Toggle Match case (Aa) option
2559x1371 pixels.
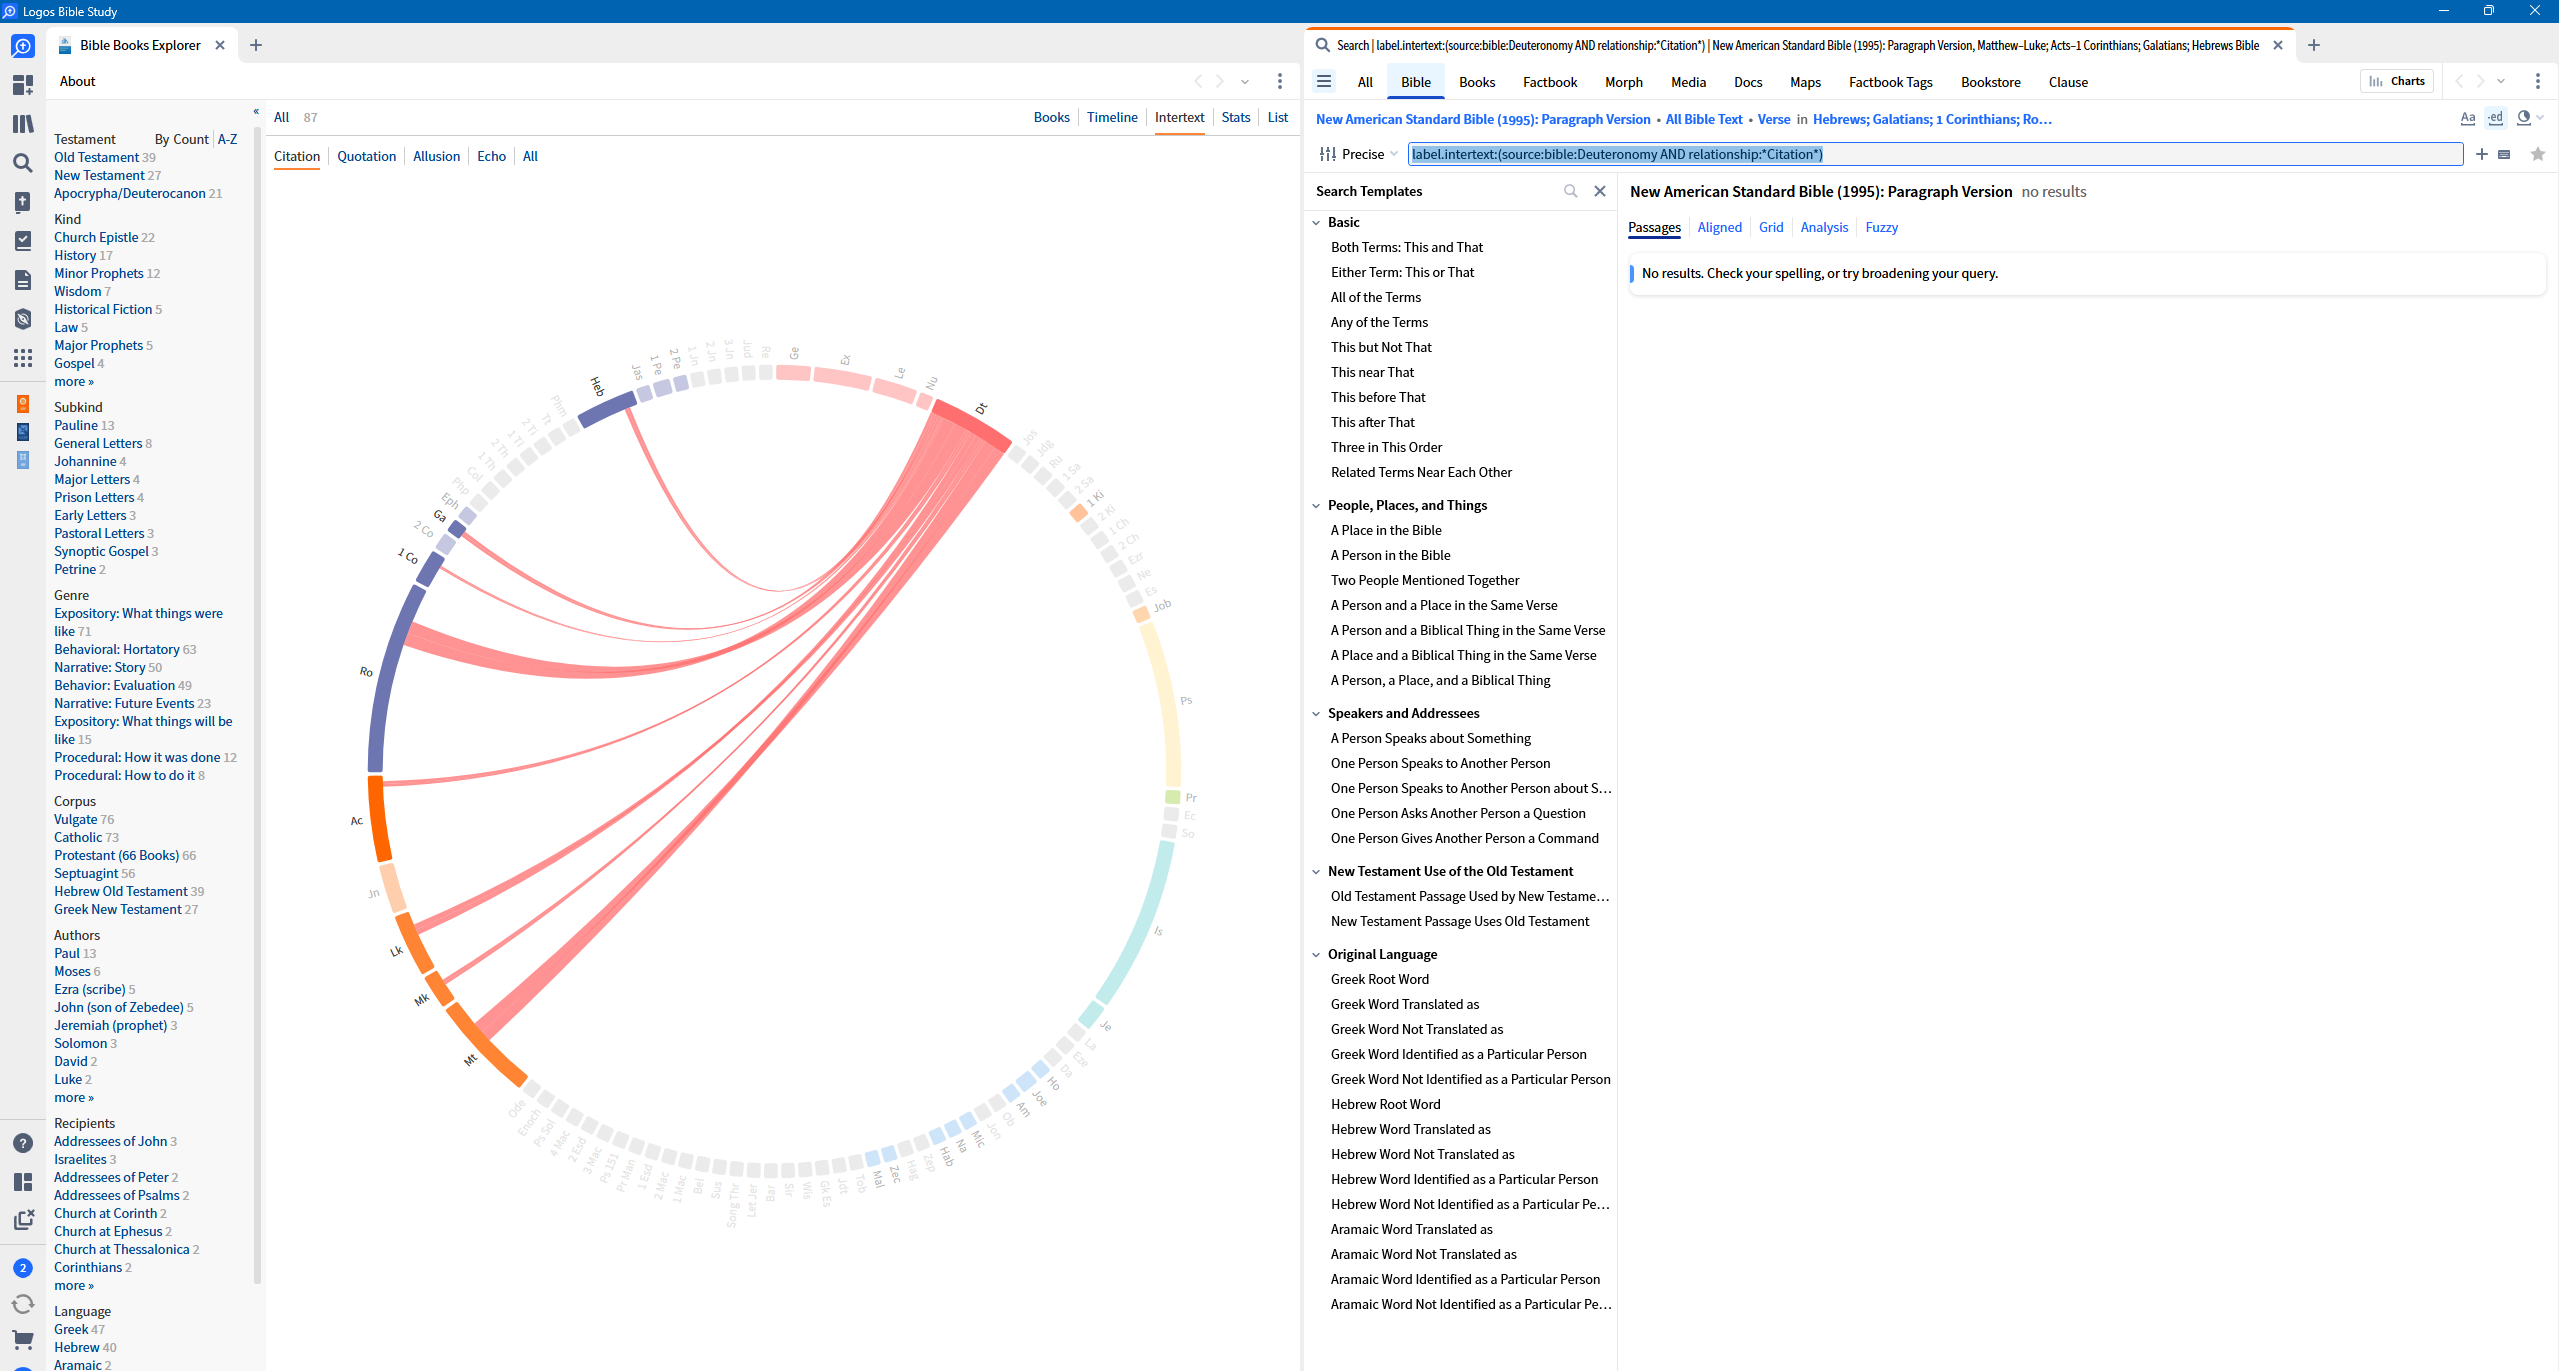tap(2467, 118)
